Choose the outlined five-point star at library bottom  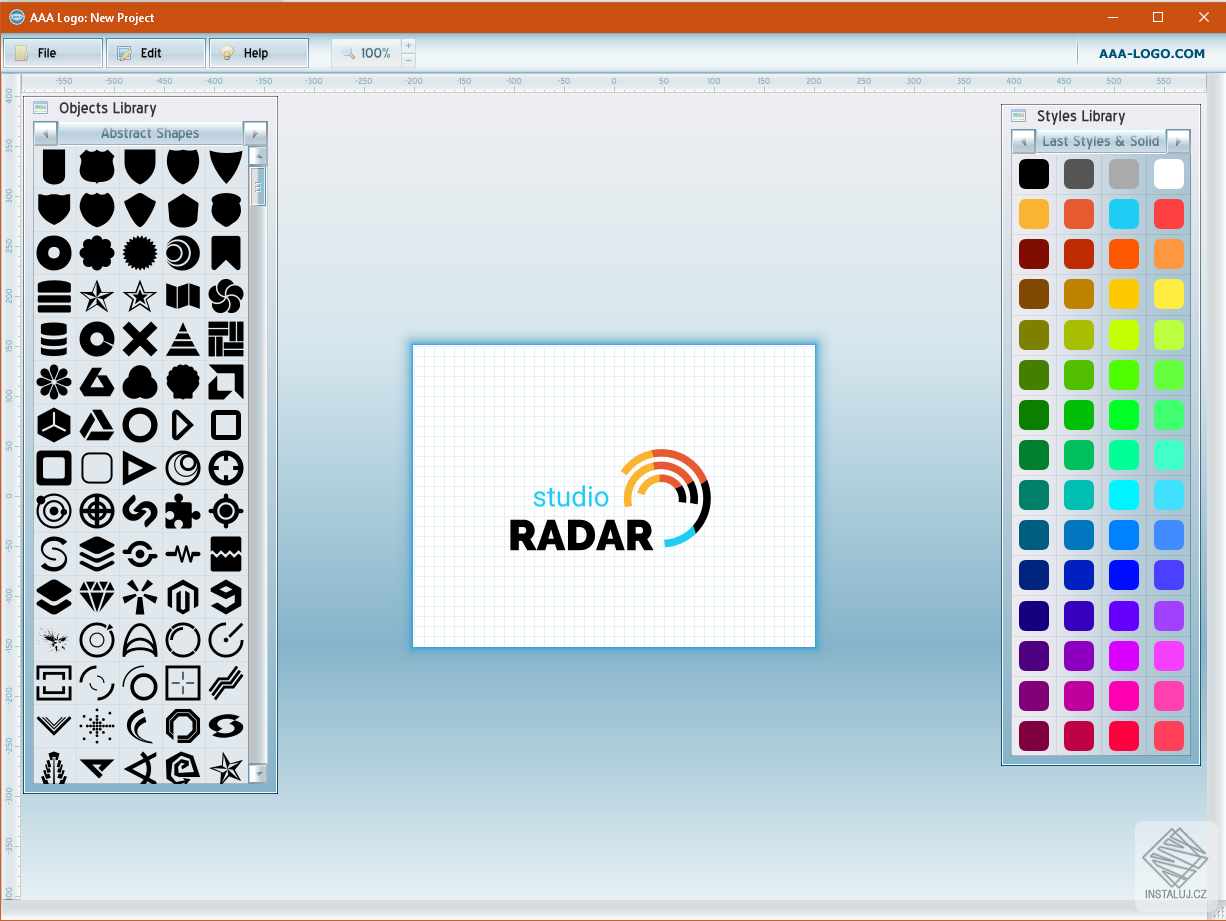(226, 768)
